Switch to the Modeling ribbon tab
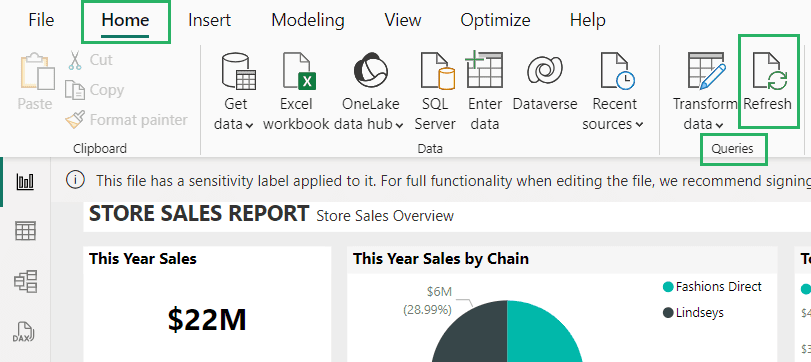Screen dimensions: 811x362 (x=308, y=21)
